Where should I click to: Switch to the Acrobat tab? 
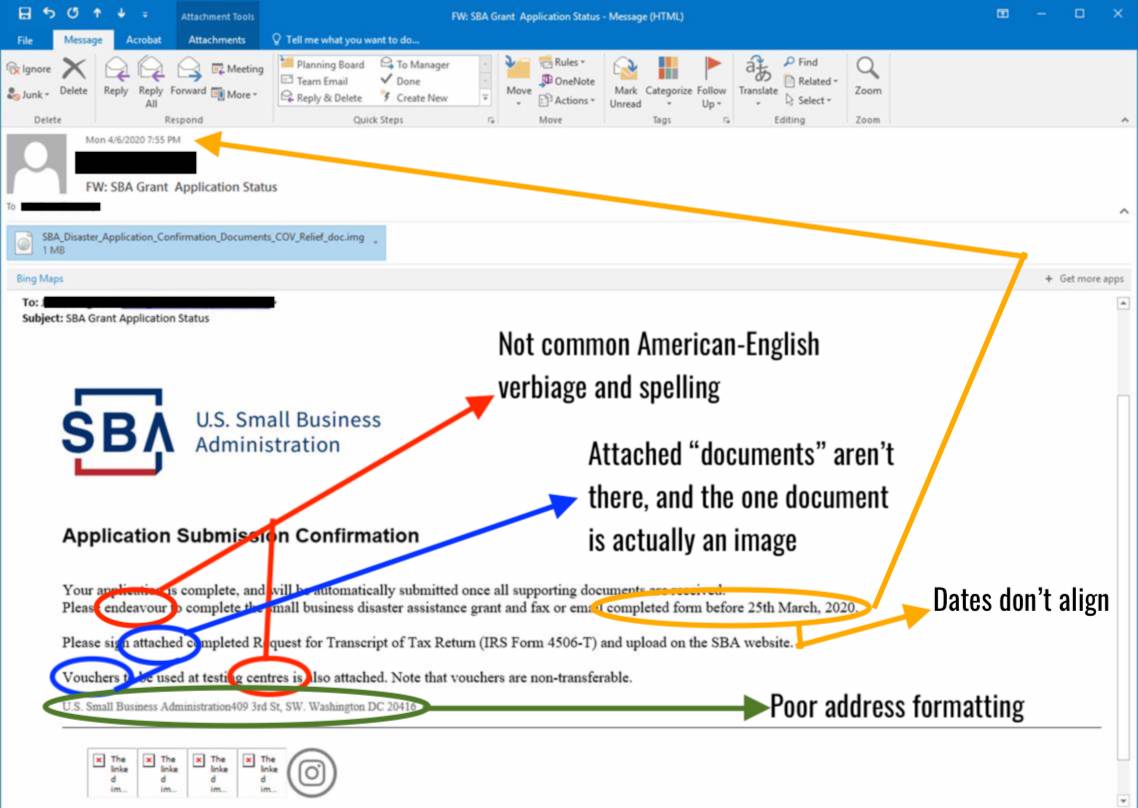pos(143,40)
